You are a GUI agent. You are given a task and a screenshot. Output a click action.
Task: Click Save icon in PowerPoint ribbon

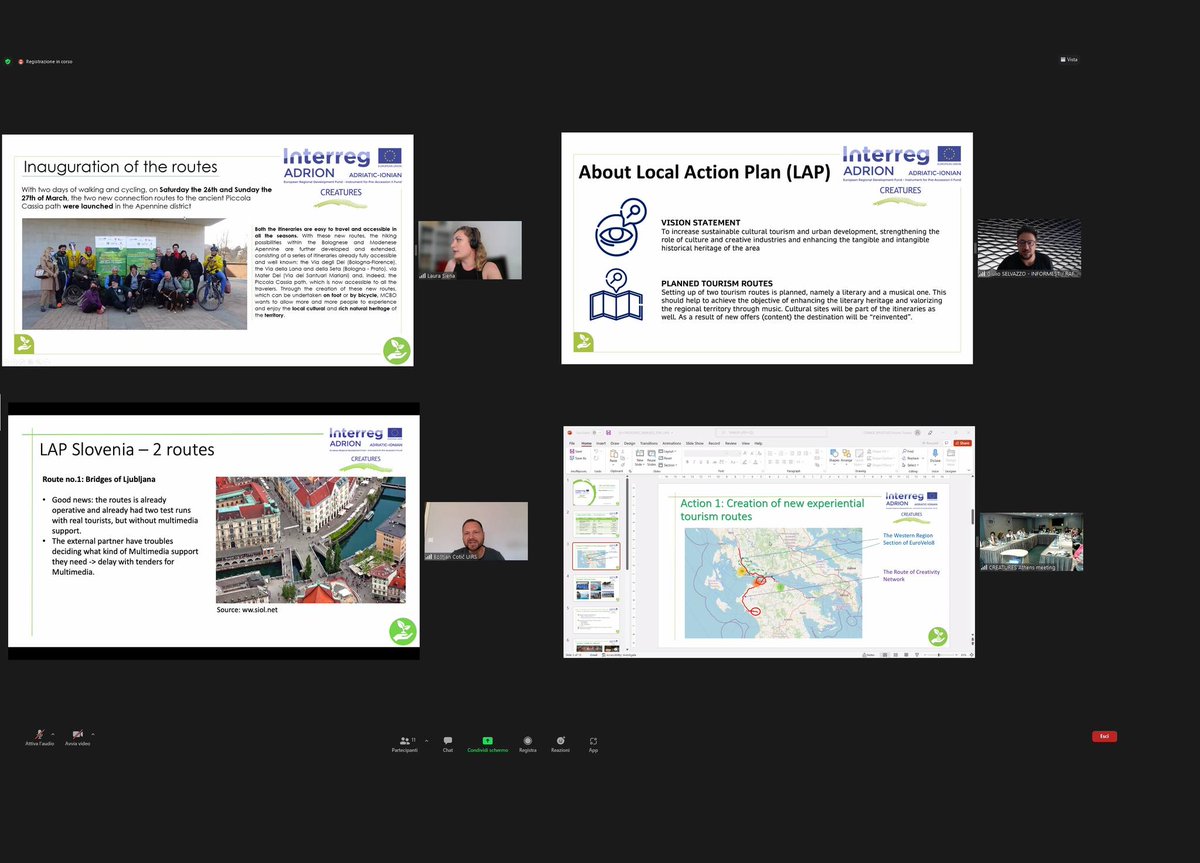574,451
